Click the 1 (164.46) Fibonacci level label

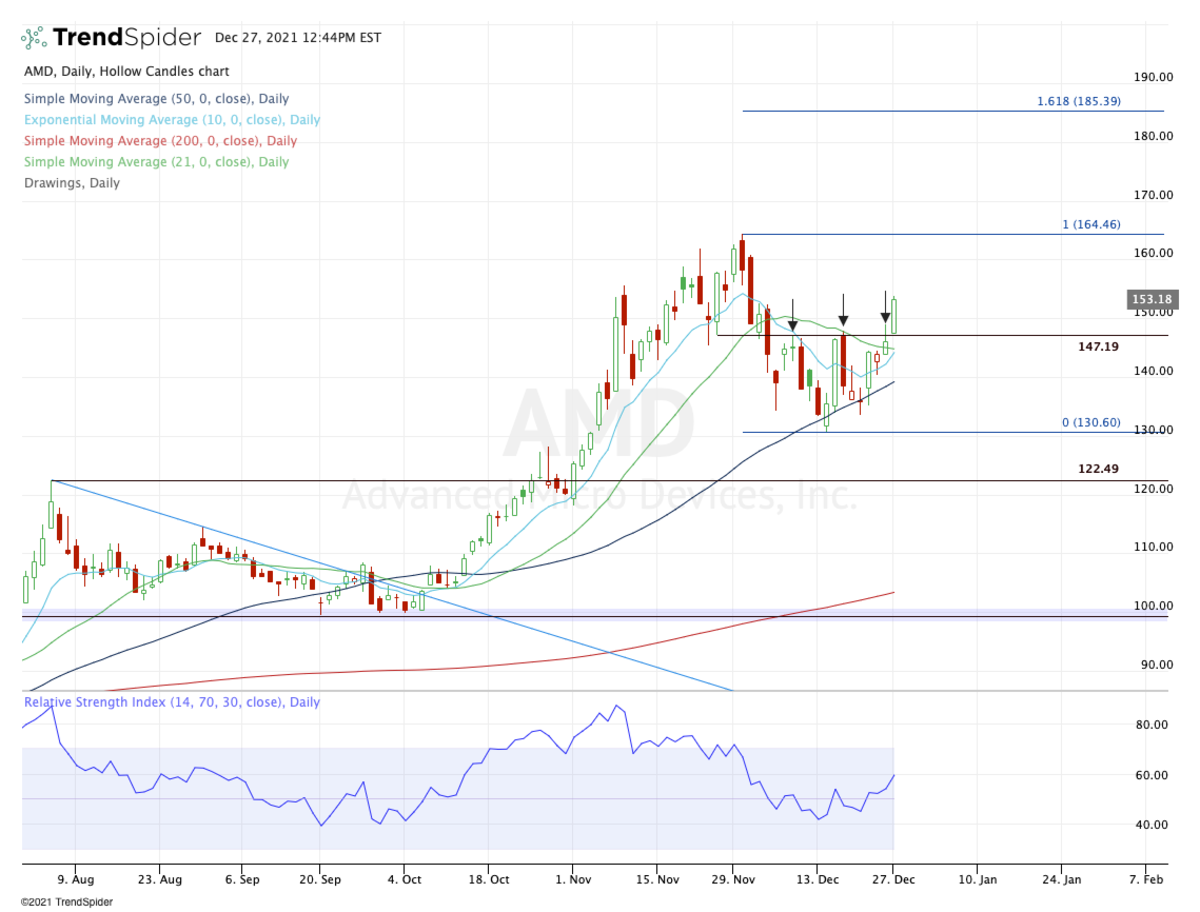[1098, 225]
